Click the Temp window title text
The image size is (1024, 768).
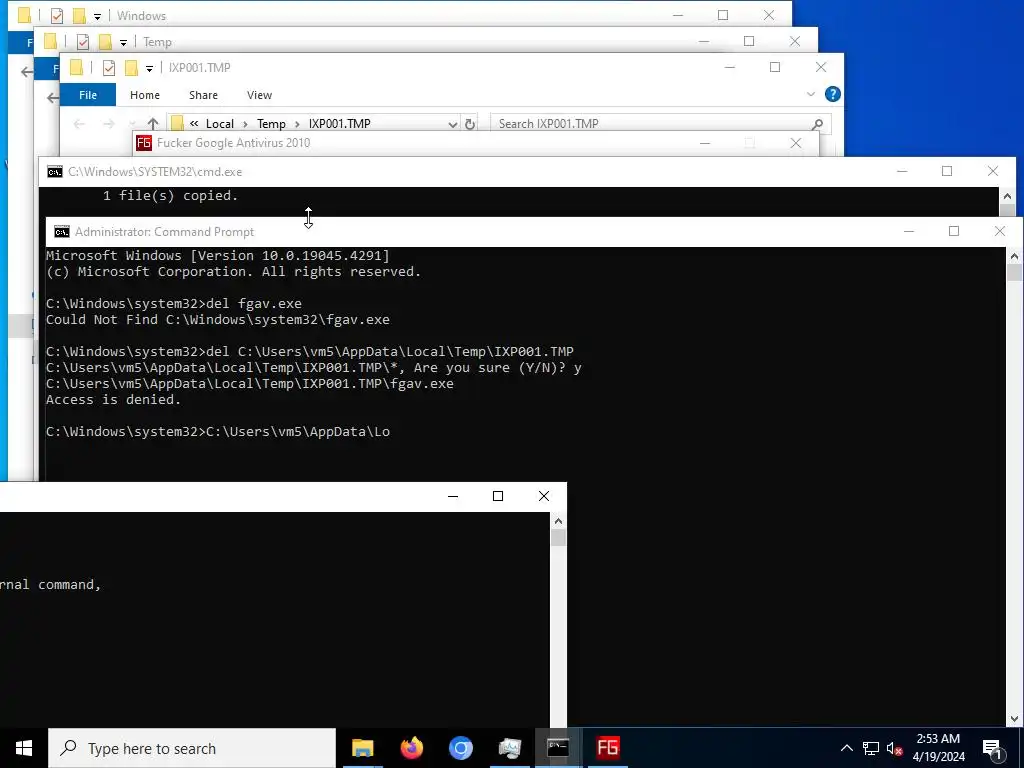(x=157, y=42)
